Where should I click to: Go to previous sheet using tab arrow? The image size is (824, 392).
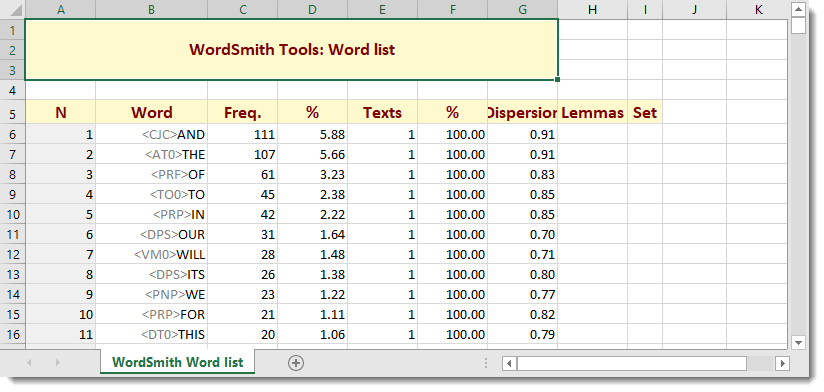click(29, 363)
